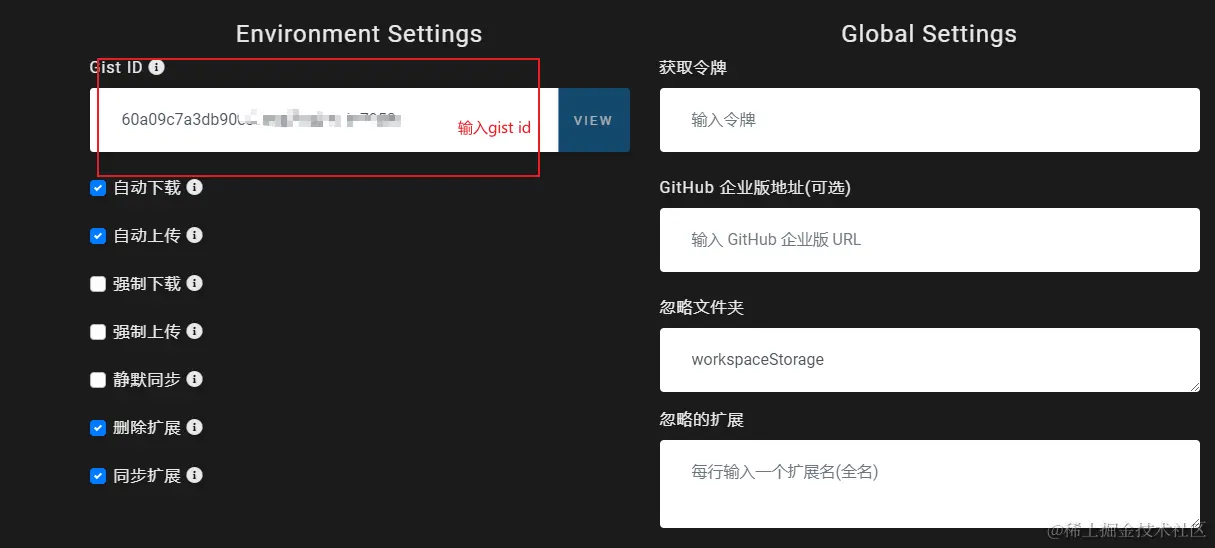
Task: Disable the 删除扩展 checkbox
Action: point(98,428)
